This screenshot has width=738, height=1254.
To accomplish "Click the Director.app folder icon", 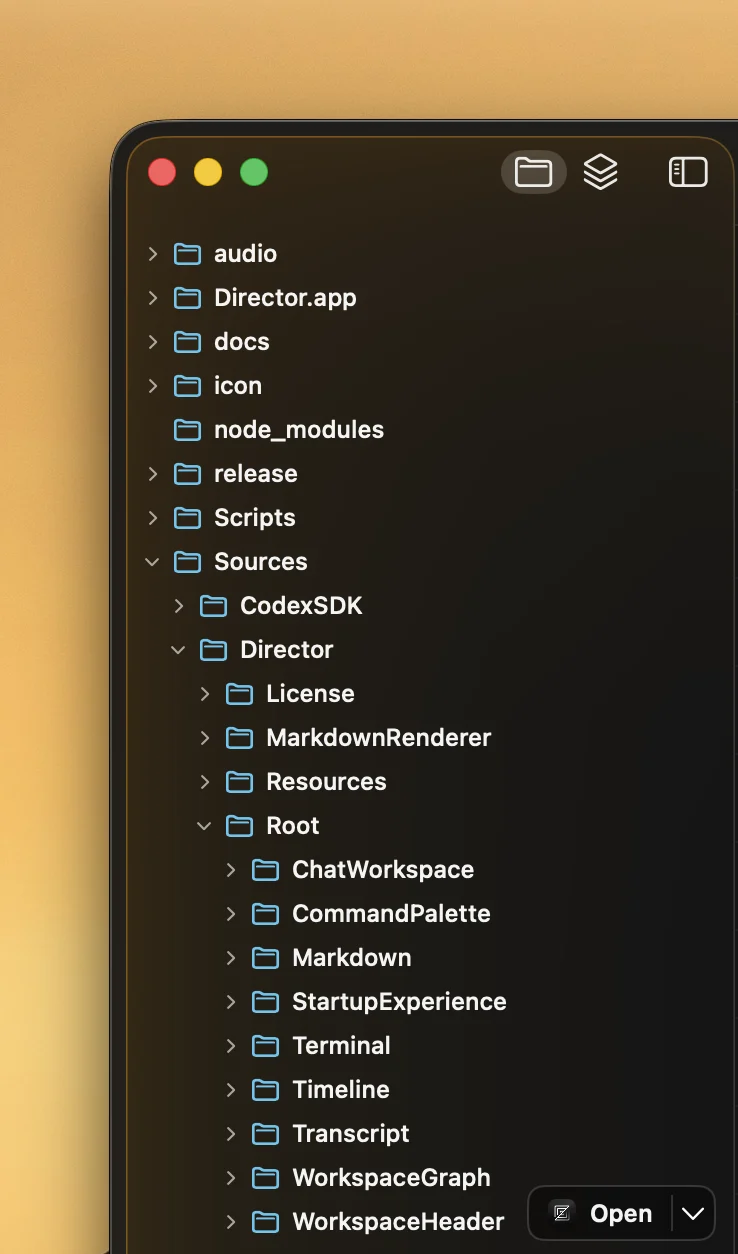I will tap(187, 298).
